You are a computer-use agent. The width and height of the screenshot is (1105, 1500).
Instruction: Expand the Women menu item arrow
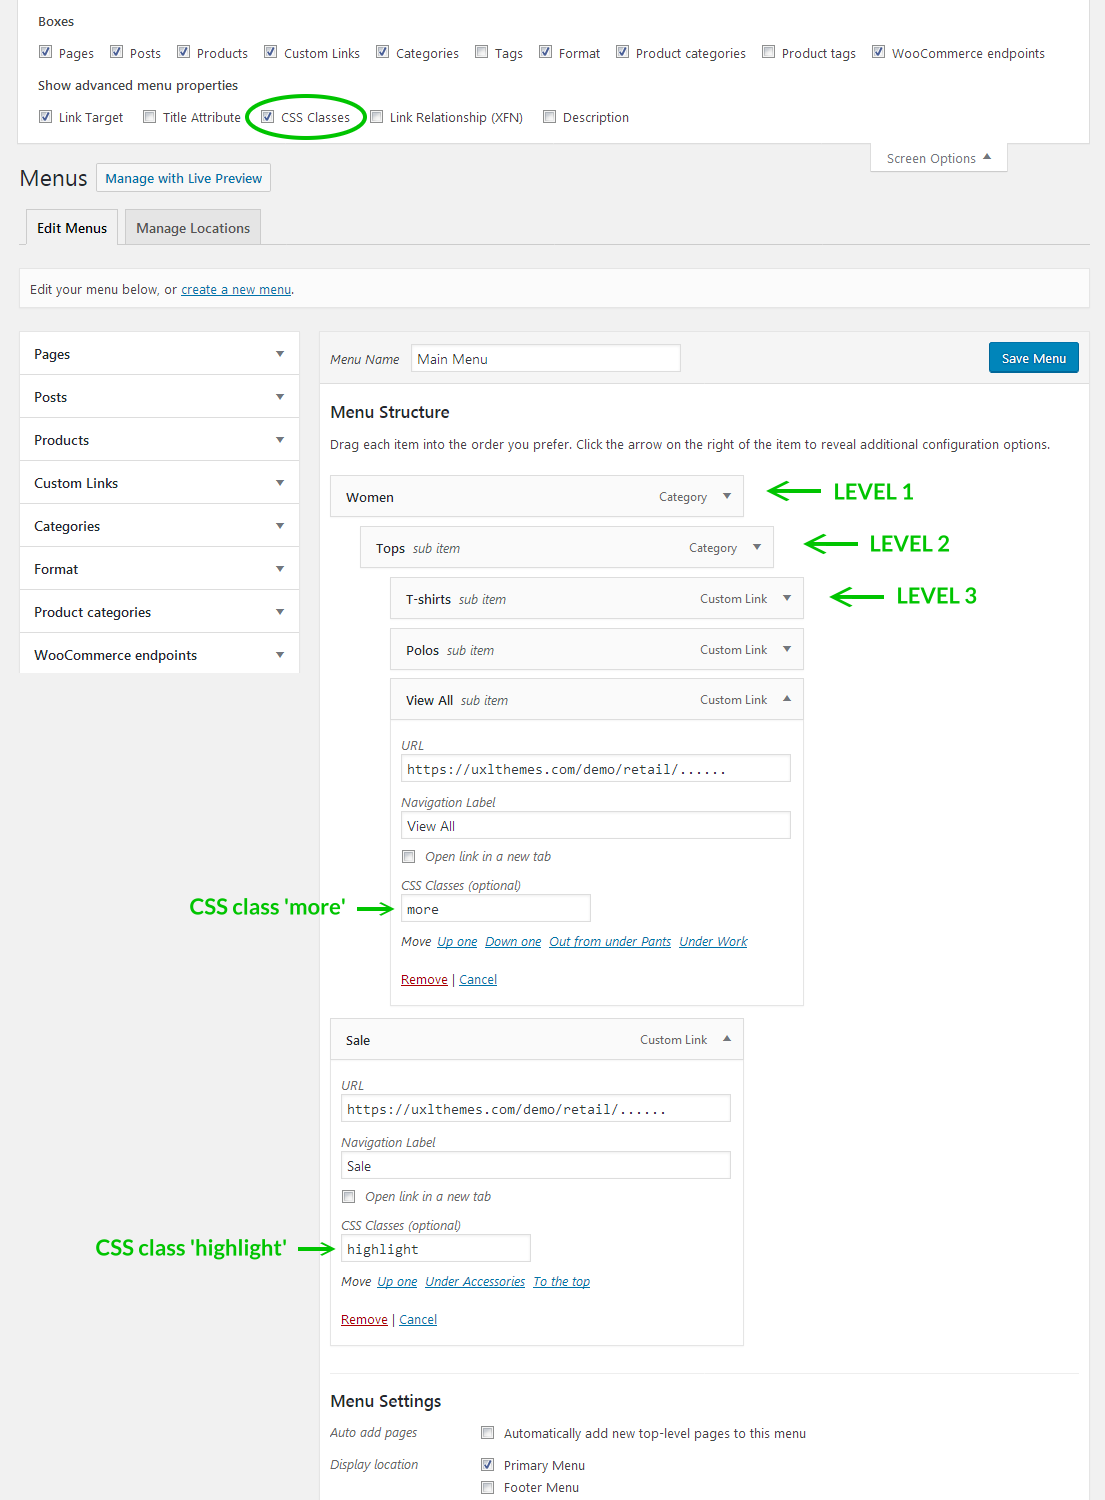pyautogui.click(x=727, y=496)
